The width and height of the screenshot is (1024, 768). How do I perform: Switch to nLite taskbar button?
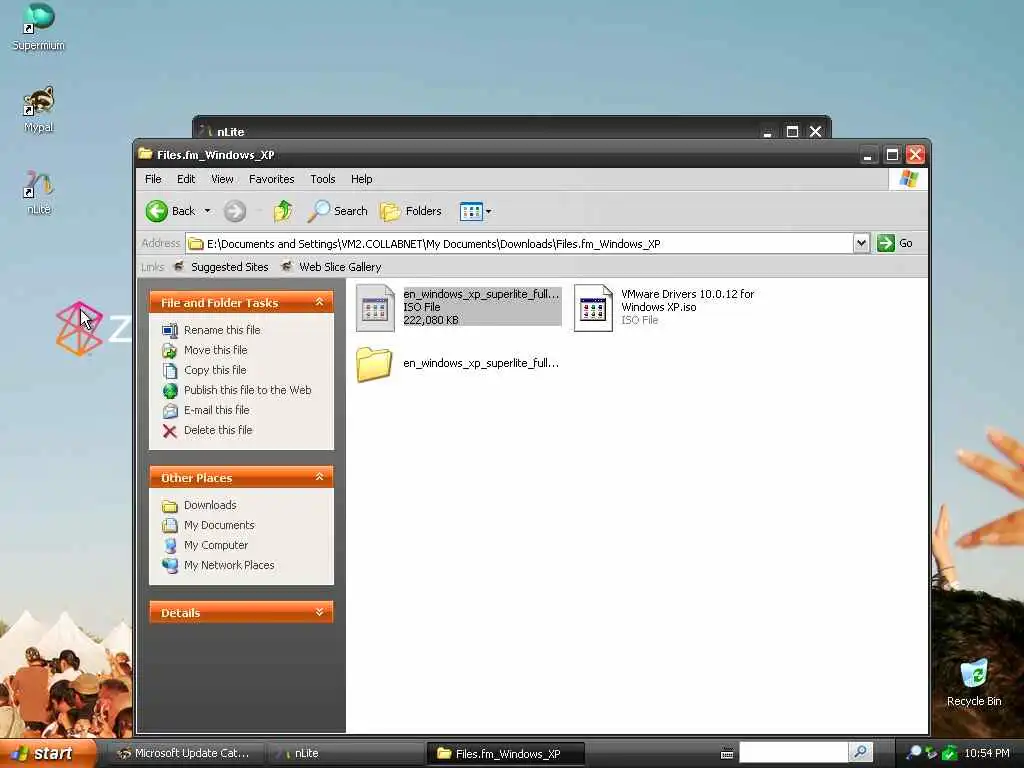(x=345, y=753)
